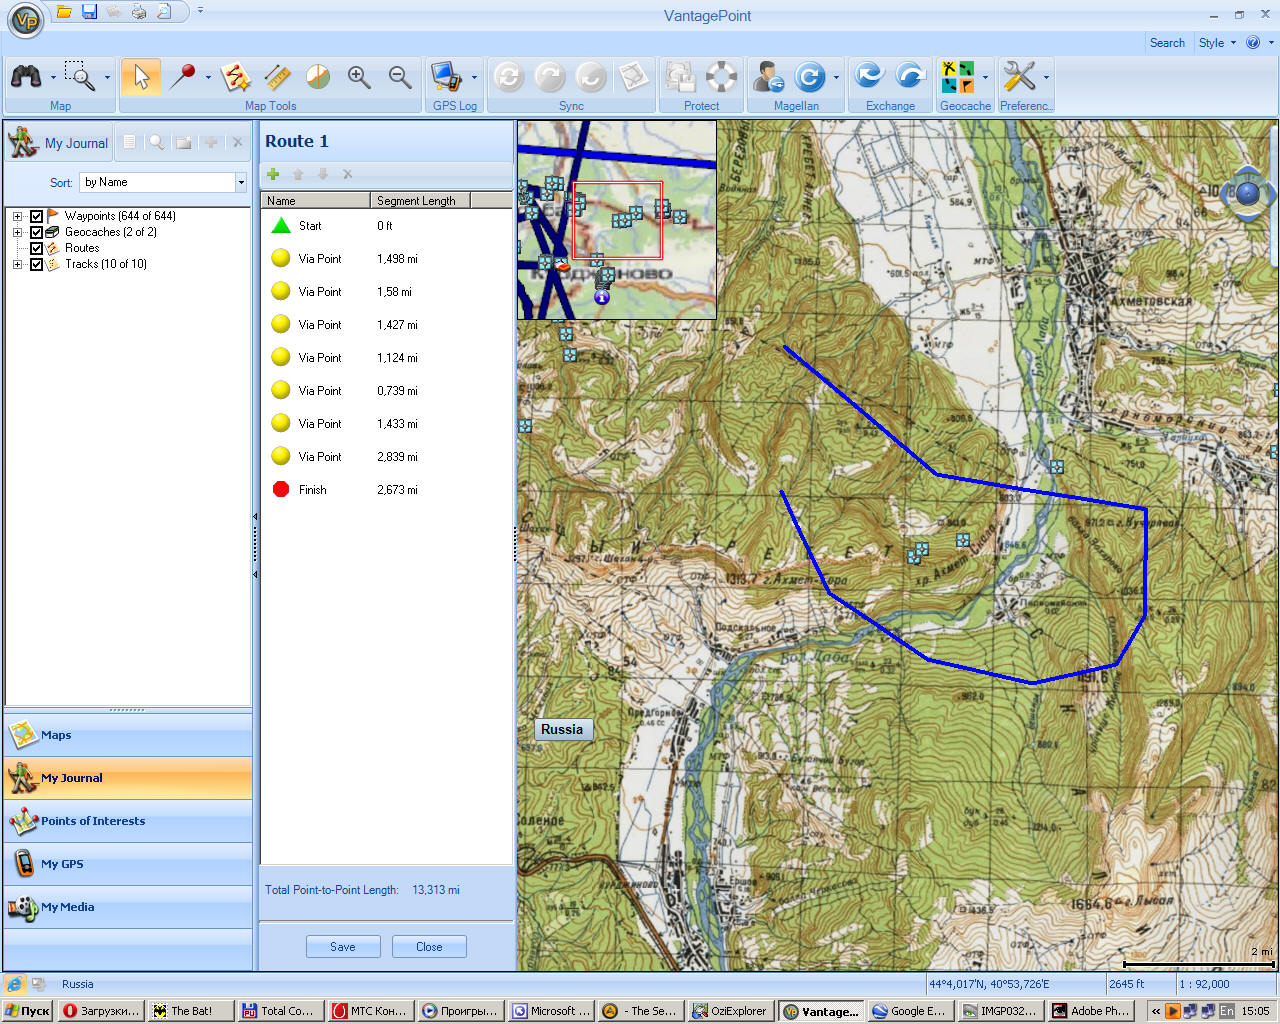Uncheck the Geocaches checkbox
This screenshot has width=1280, height=1024.
tap(37, 232)
